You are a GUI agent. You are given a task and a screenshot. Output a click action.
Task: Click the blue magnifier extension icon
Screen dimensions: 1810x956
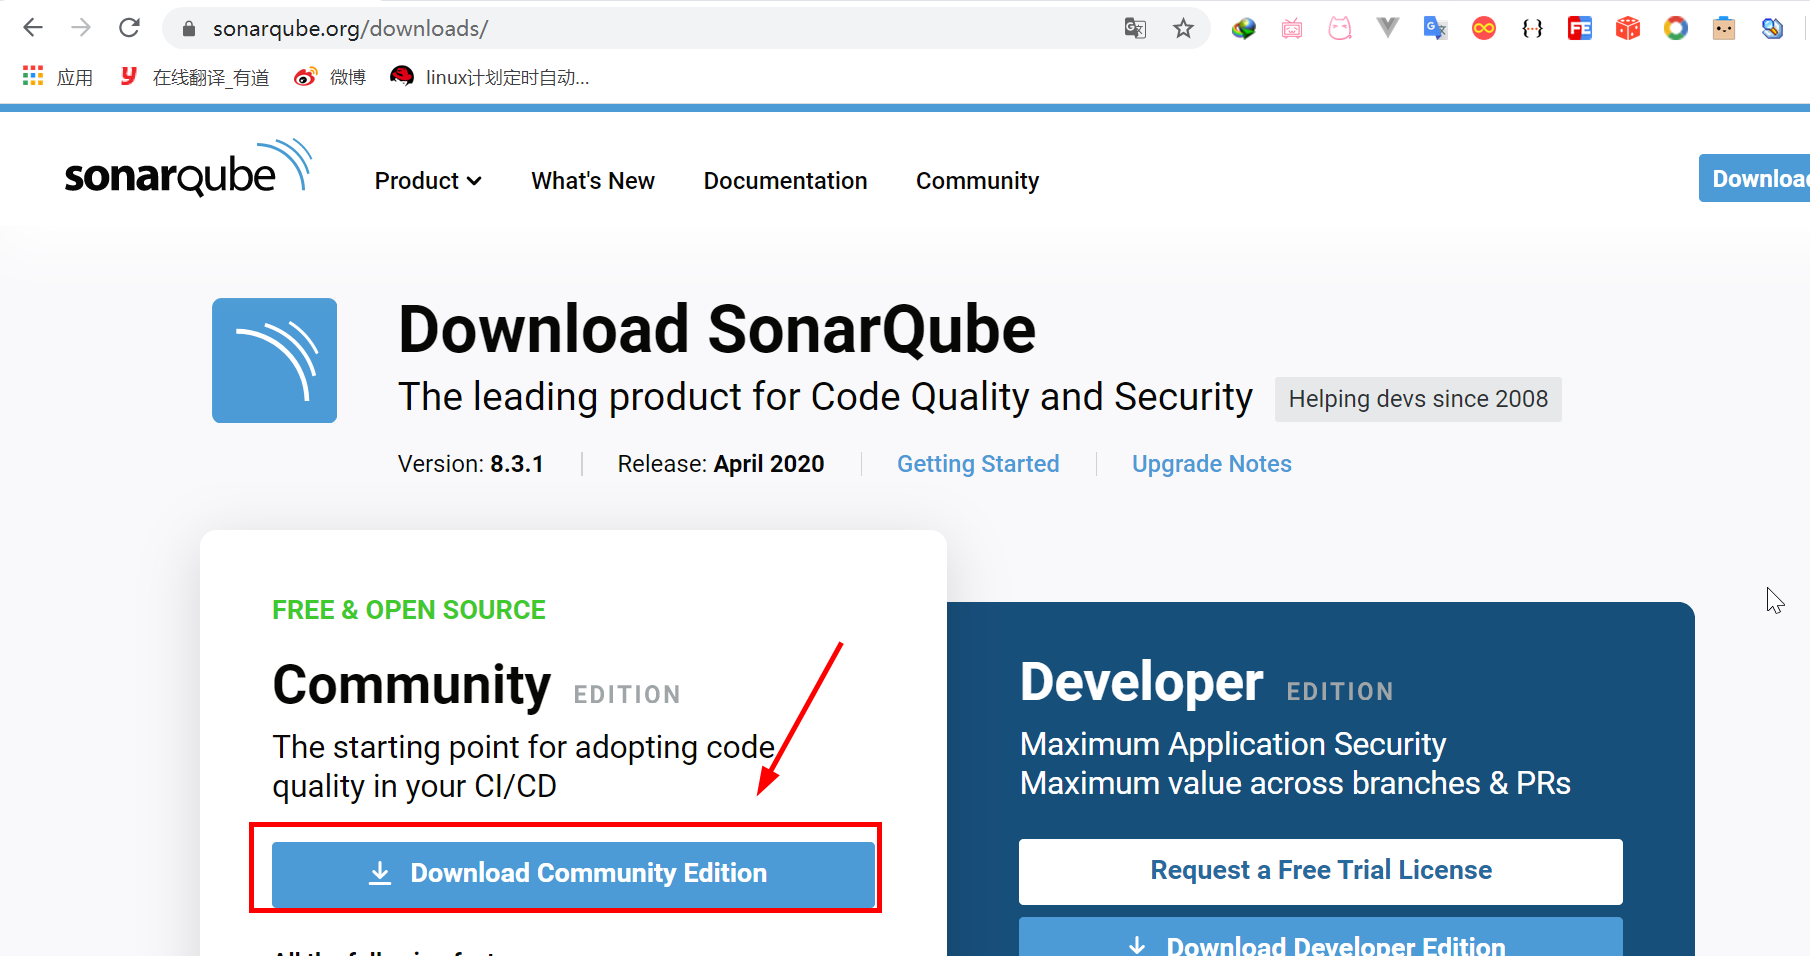click(1772, 28)
